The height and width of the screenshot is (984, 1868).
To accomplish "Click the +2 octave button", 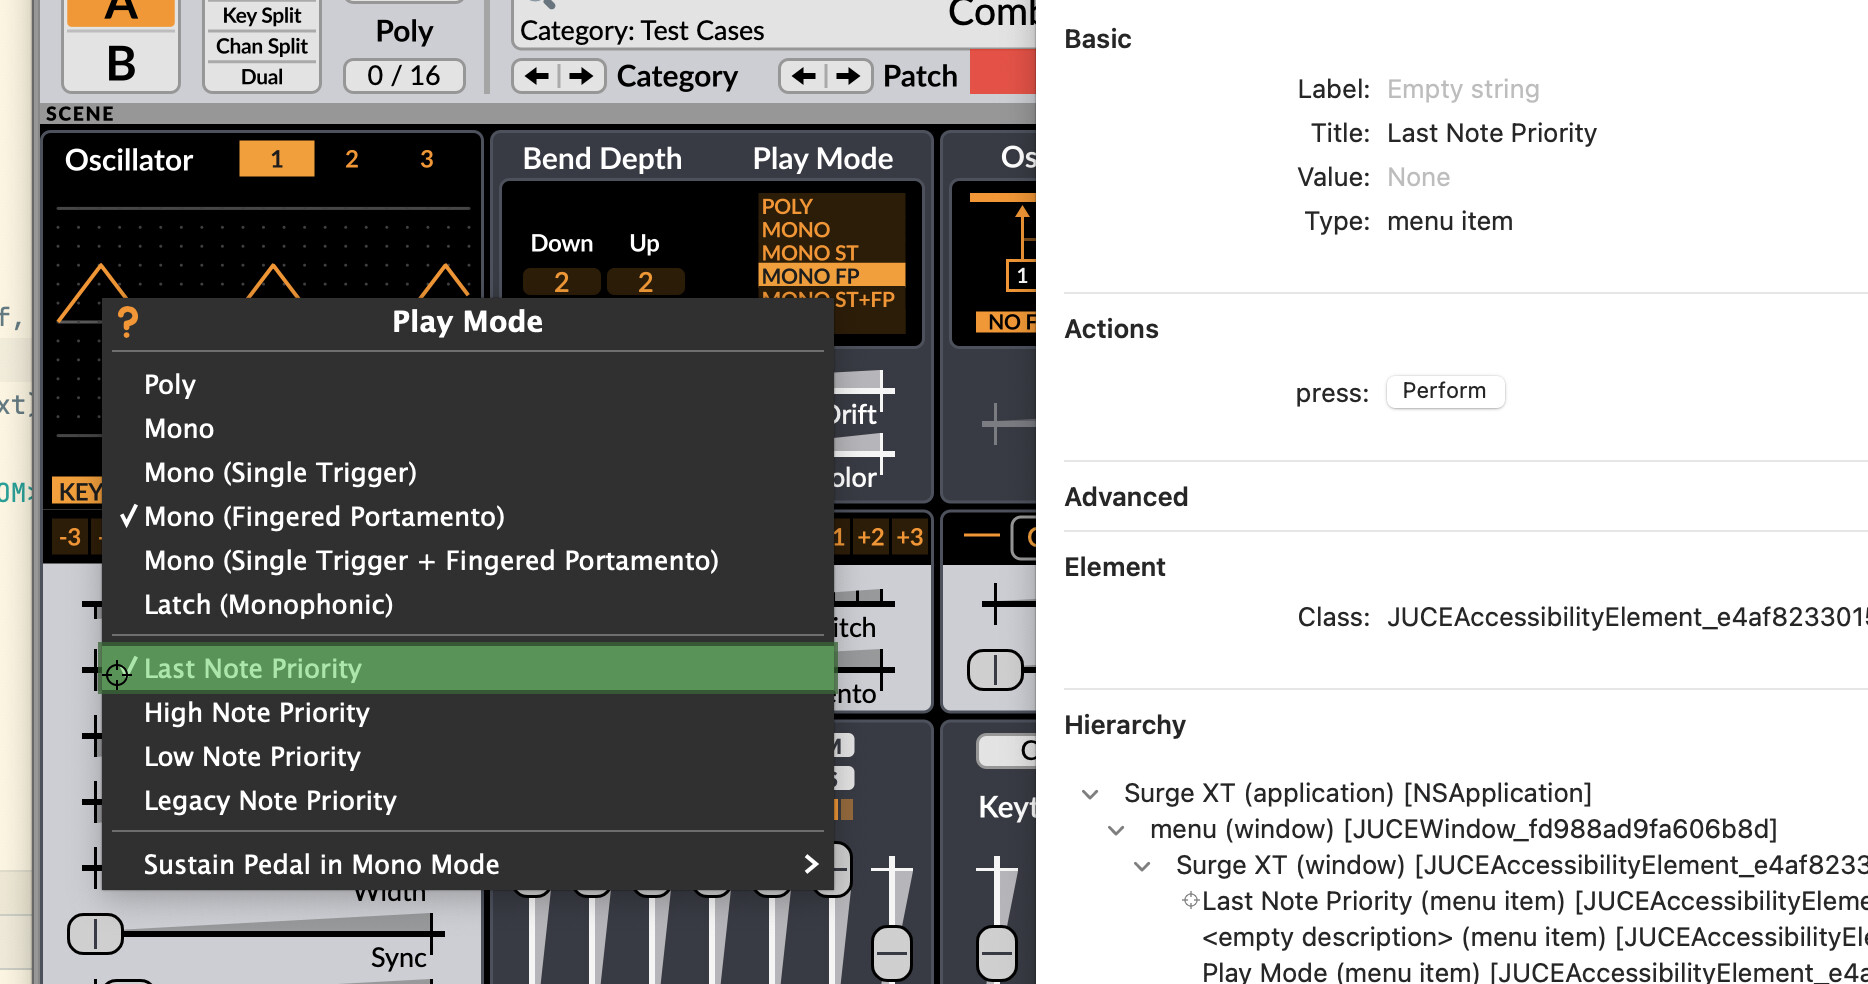I will 871,537.
